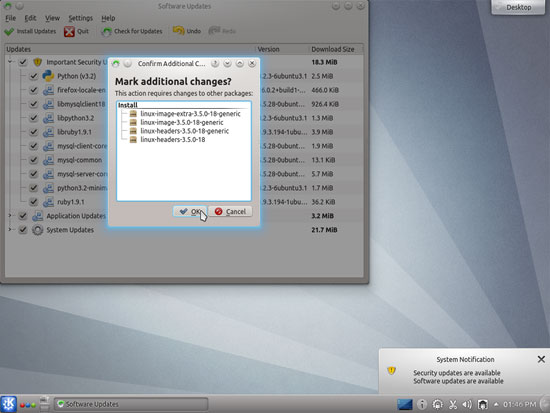Confirm additional changes with OK button
Image resolution: width=550 pixels, height=413 pixels.
coord(190,211)
